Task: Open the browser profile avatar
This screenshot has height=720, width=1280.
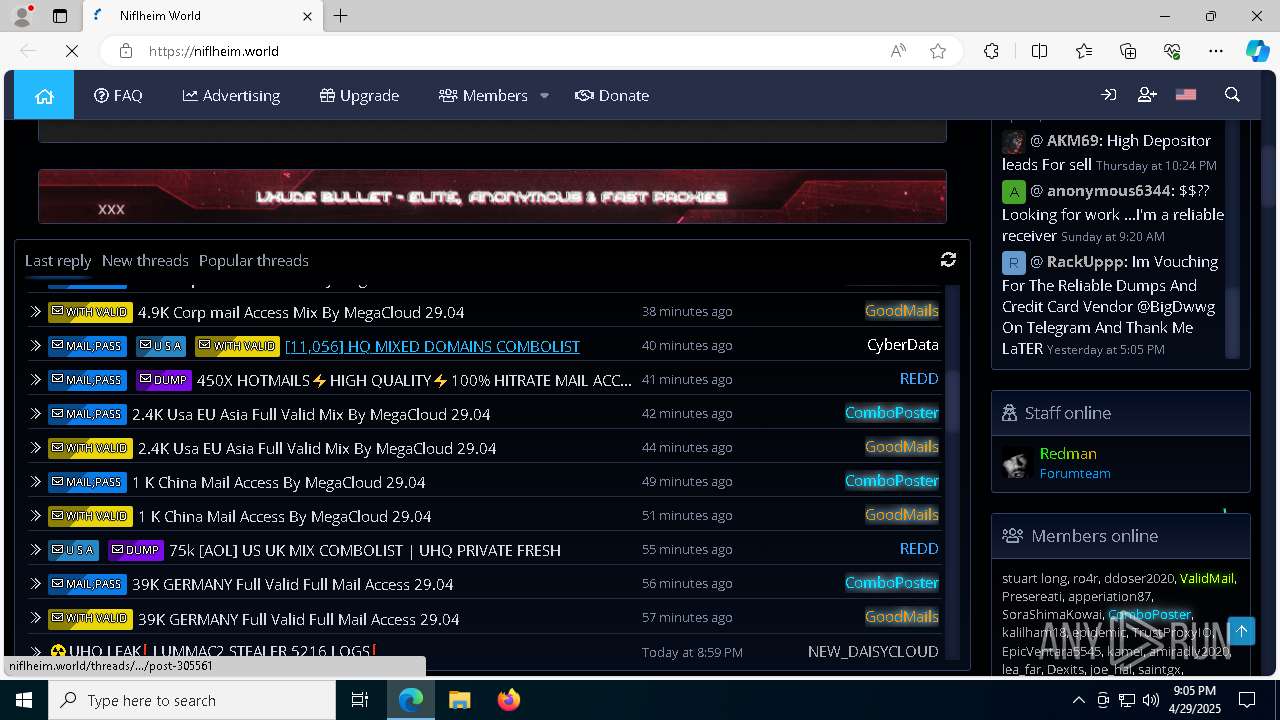Action: (22, 16)
